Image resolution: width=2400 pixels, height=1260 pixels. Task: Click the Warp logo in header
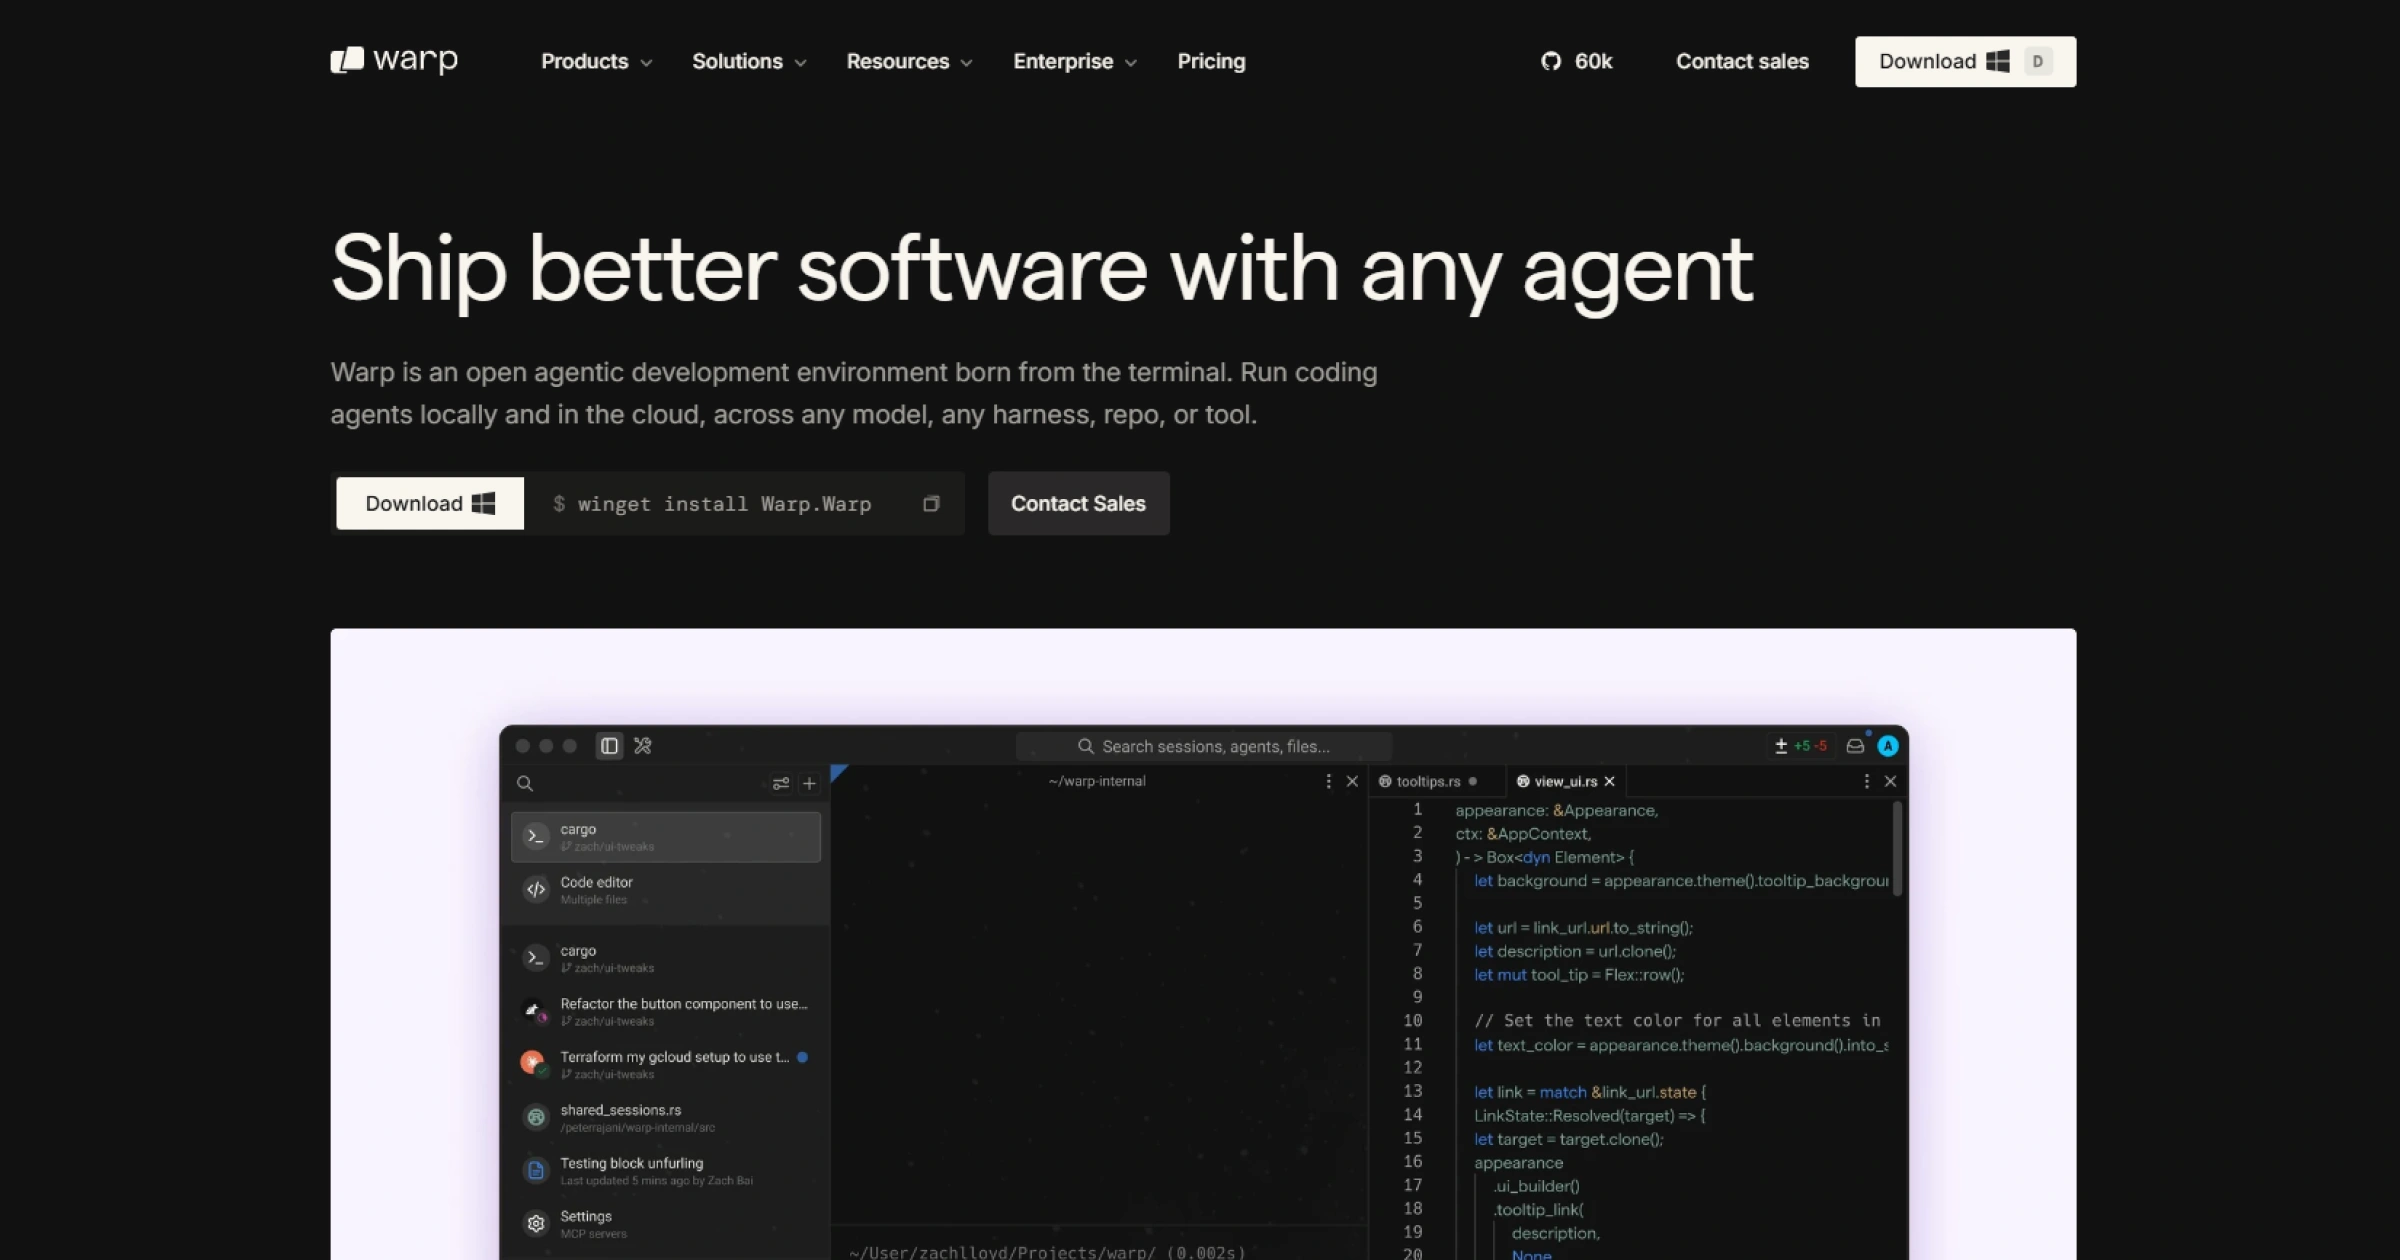click(x=394, y=61)
